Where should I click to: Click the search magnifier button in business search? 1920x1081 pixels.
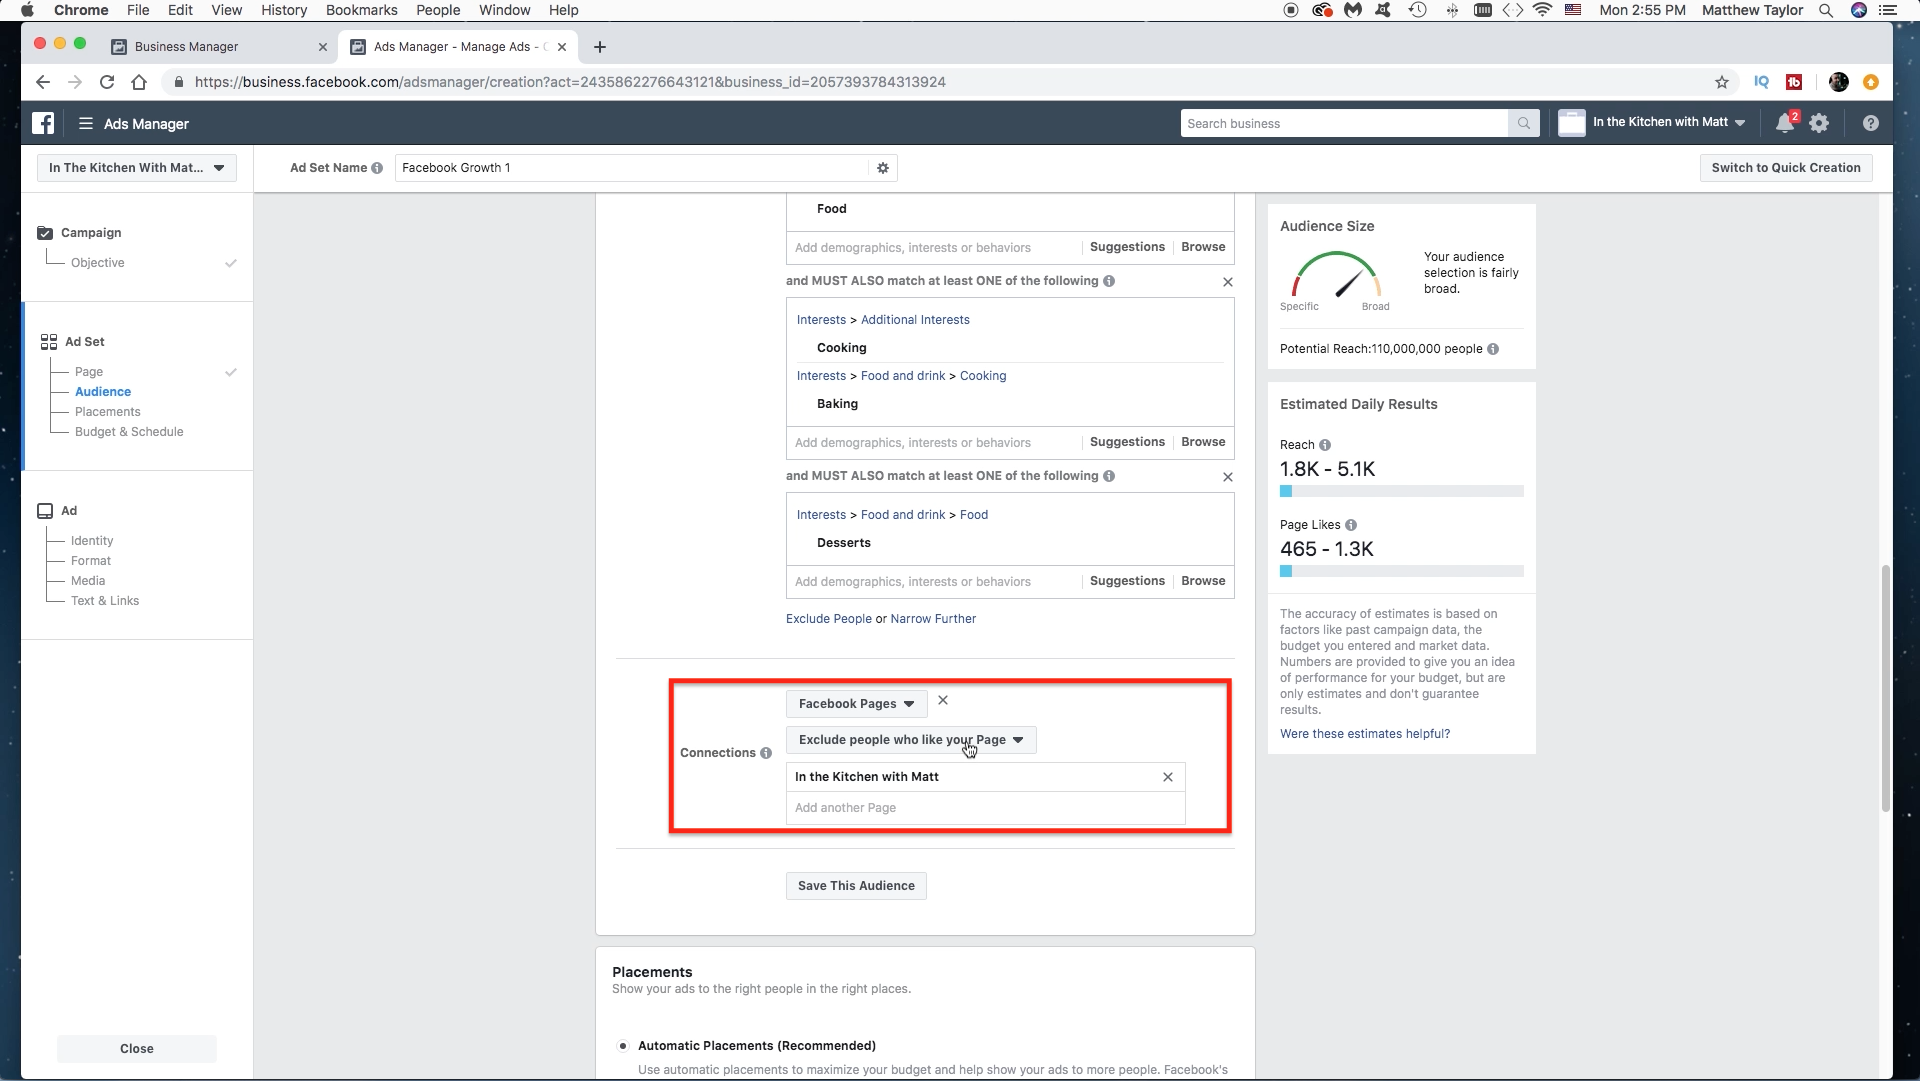click(1523, 123)
